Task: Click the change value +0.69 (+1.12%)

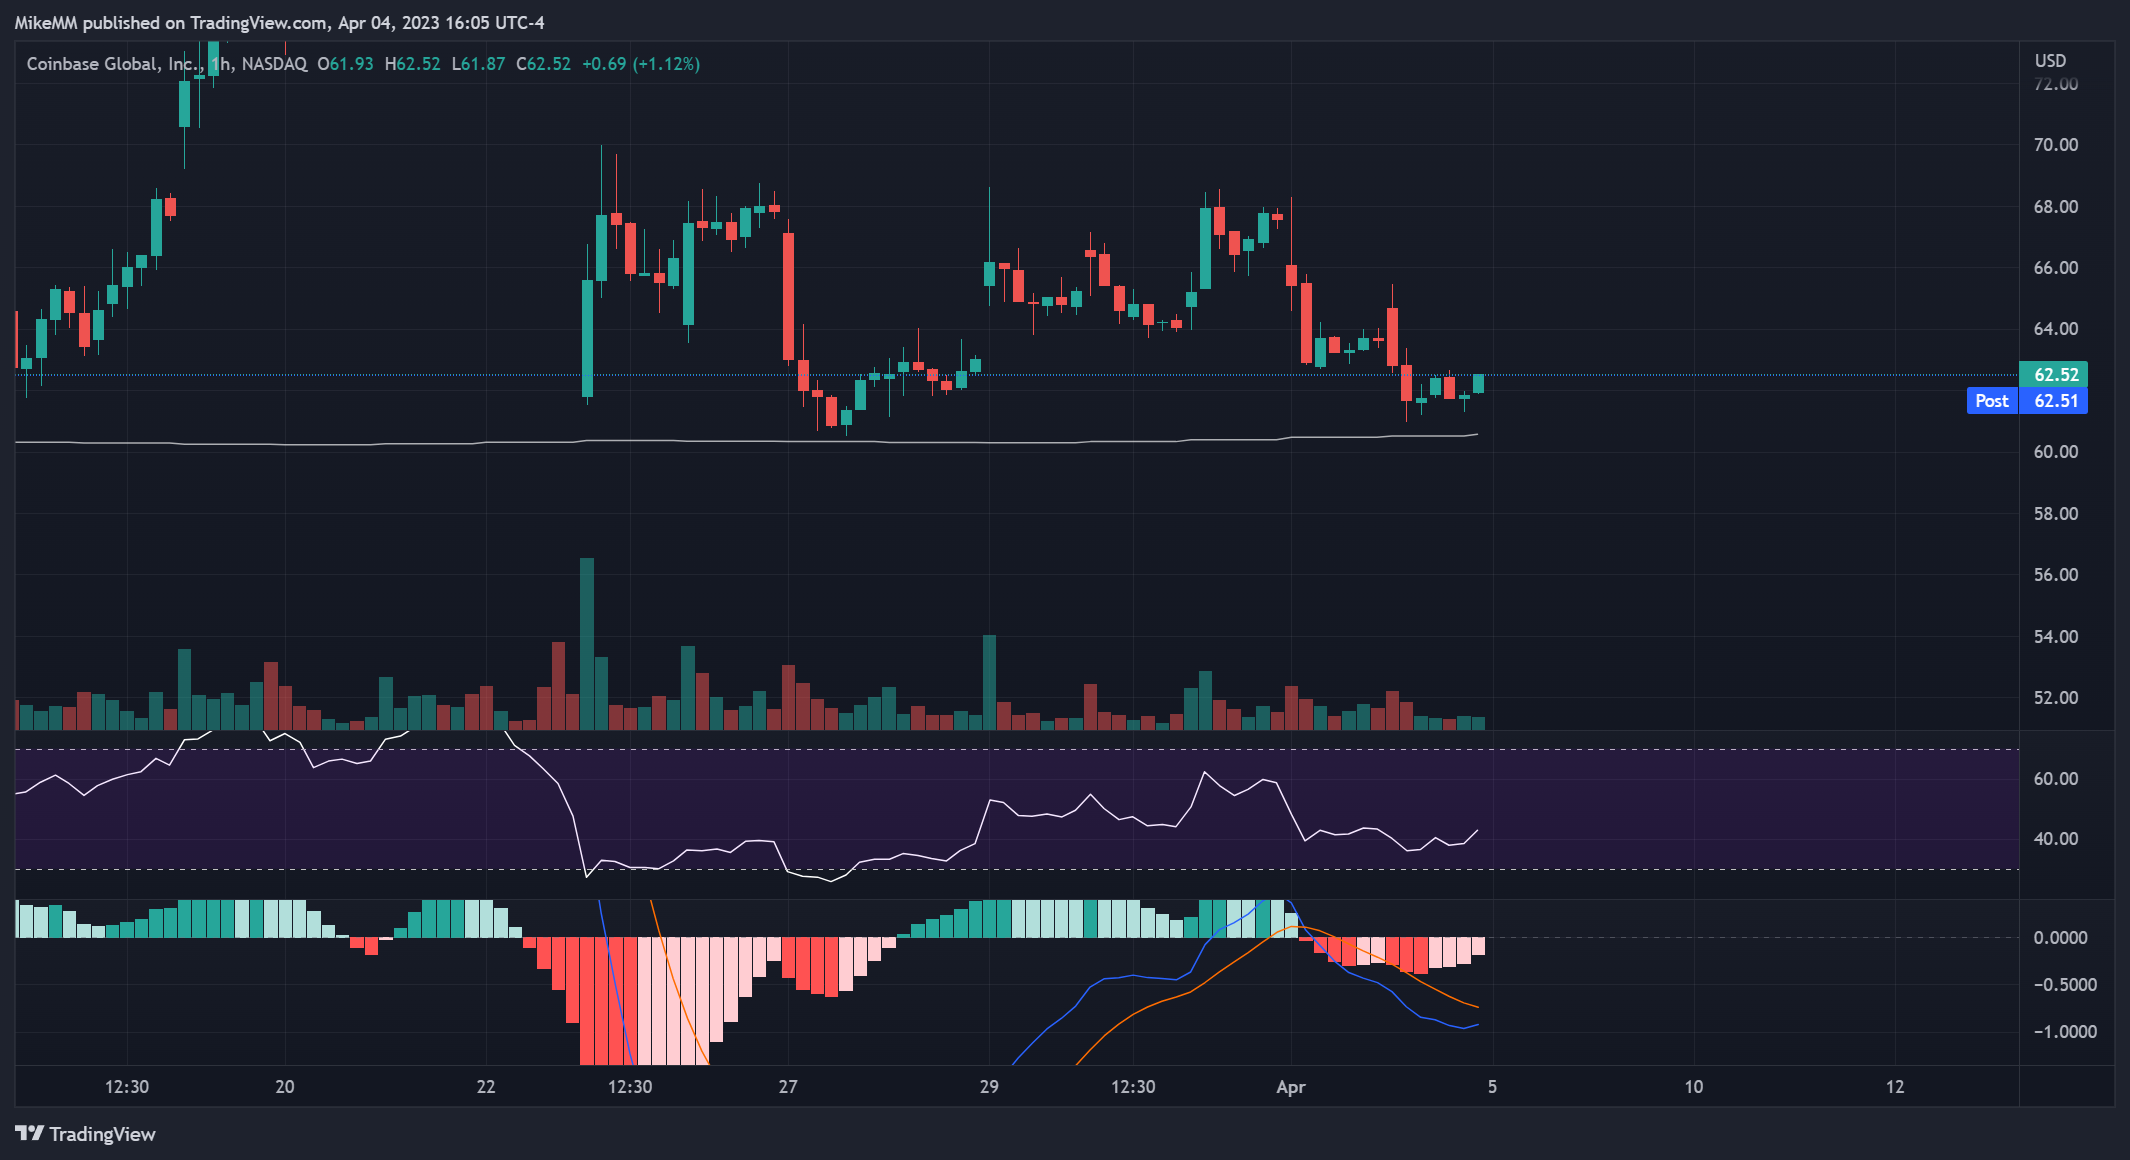Action: pos(641,64)
